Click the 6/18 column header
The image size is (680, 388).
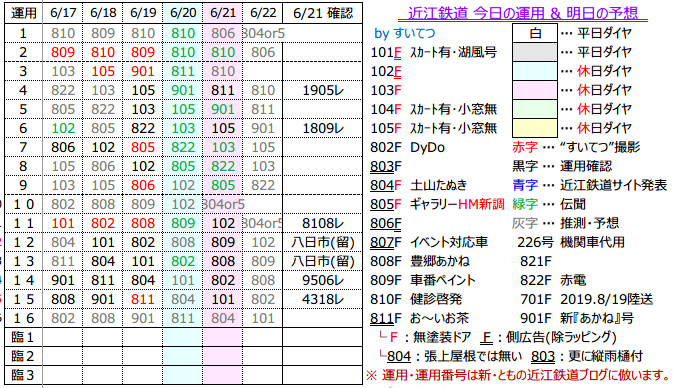(x=103, y=13)
